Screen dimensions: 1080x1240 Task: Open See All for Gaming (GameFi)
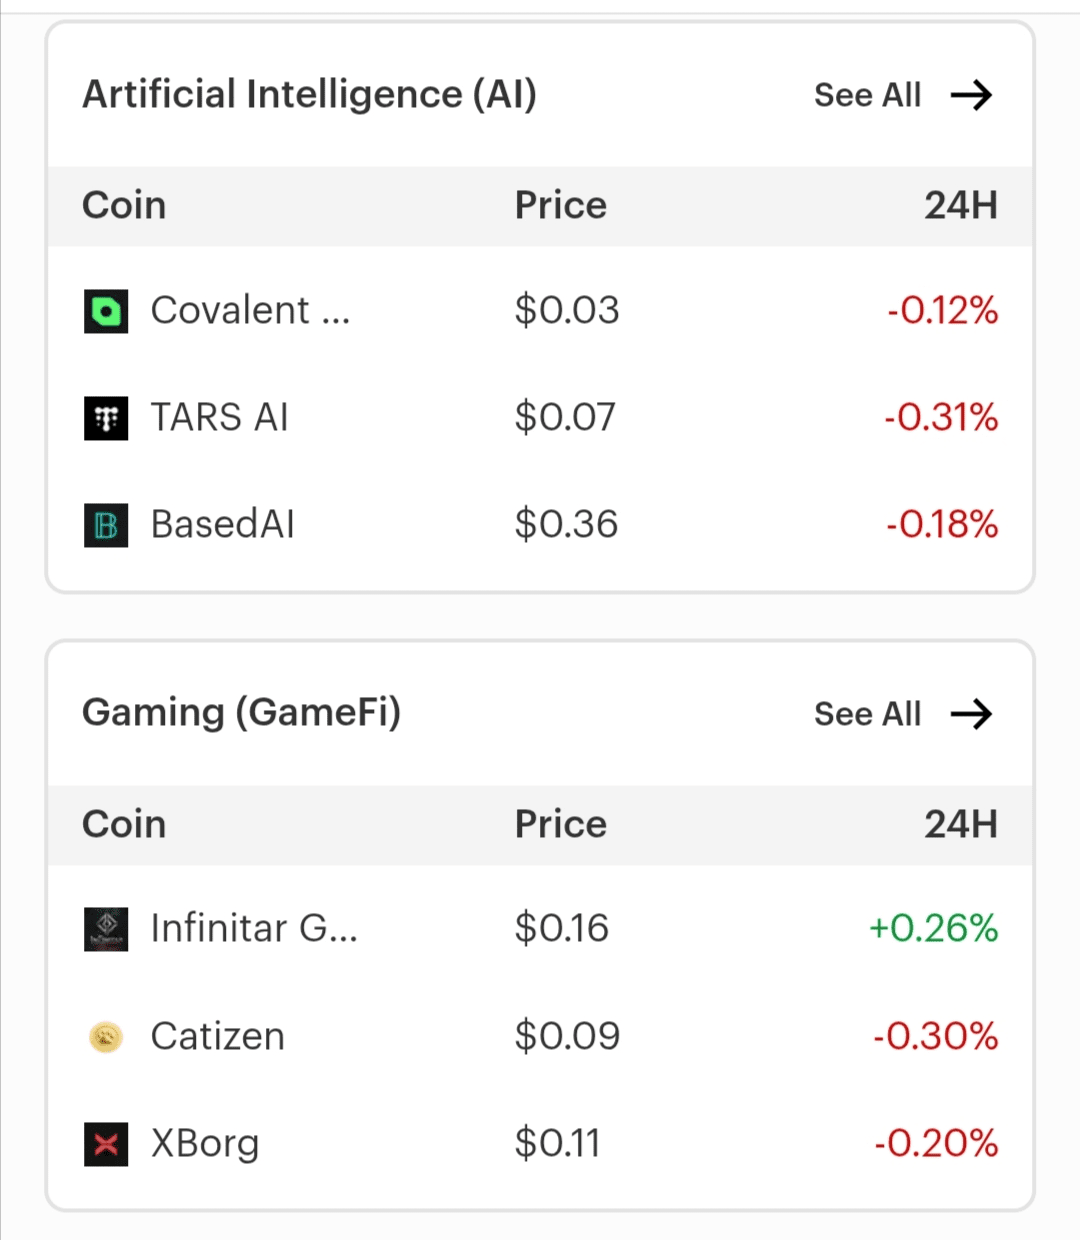(867, 714)
